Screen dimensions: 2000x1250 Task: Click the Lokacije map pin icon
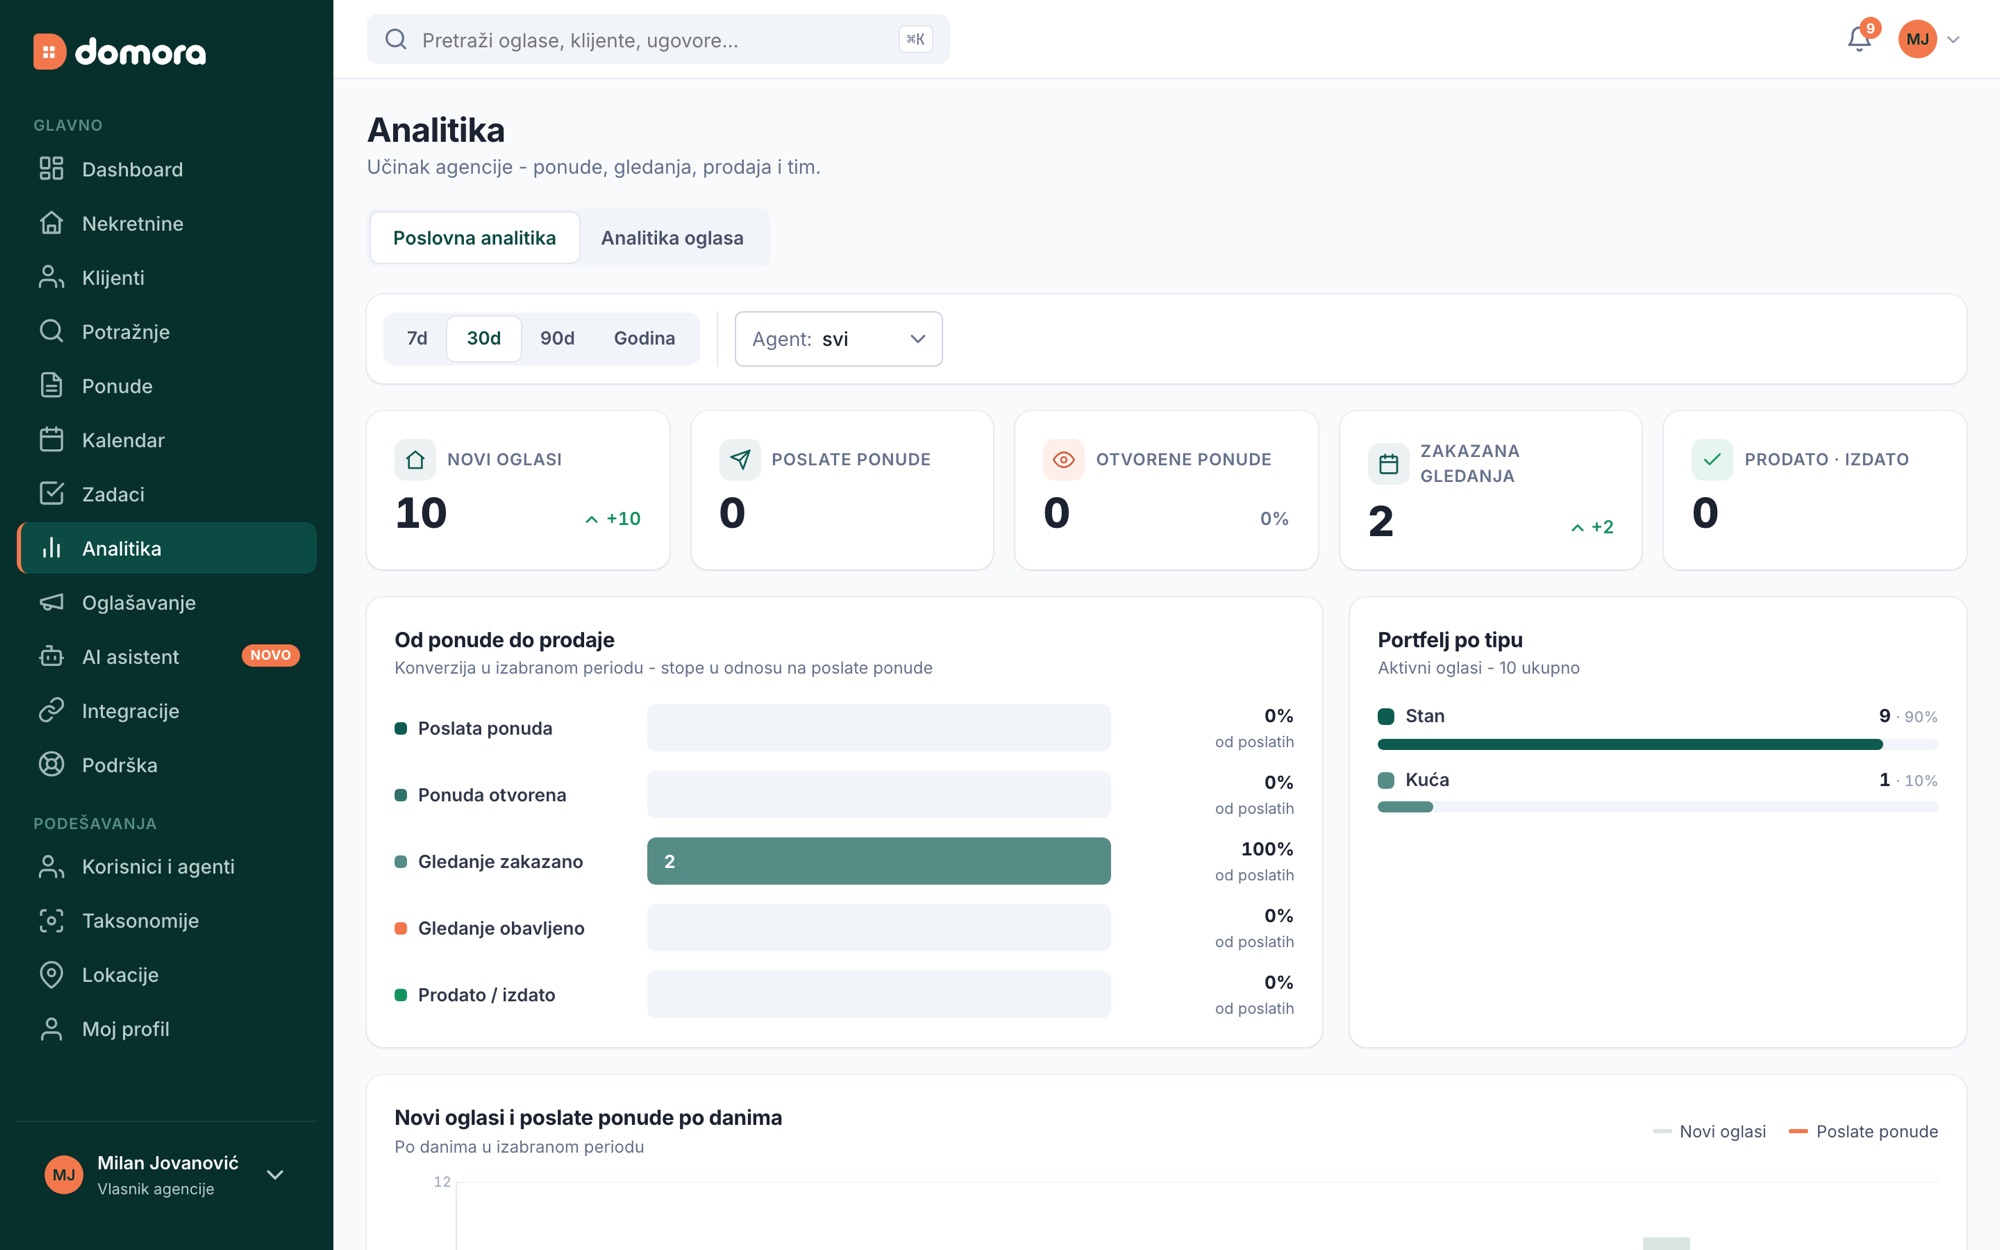coord(51,975)
